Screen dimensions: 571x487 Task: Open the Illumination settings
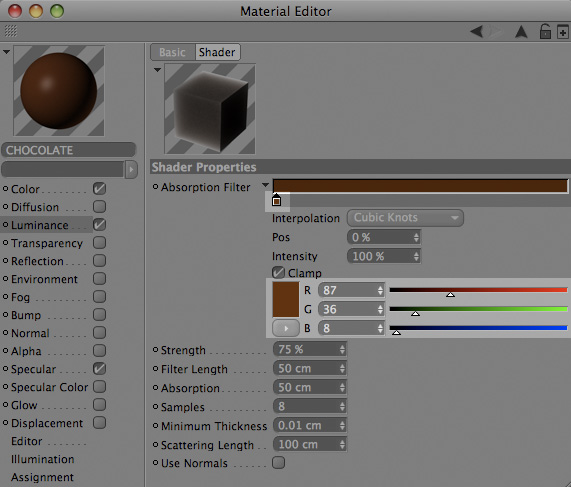(43, 459)
